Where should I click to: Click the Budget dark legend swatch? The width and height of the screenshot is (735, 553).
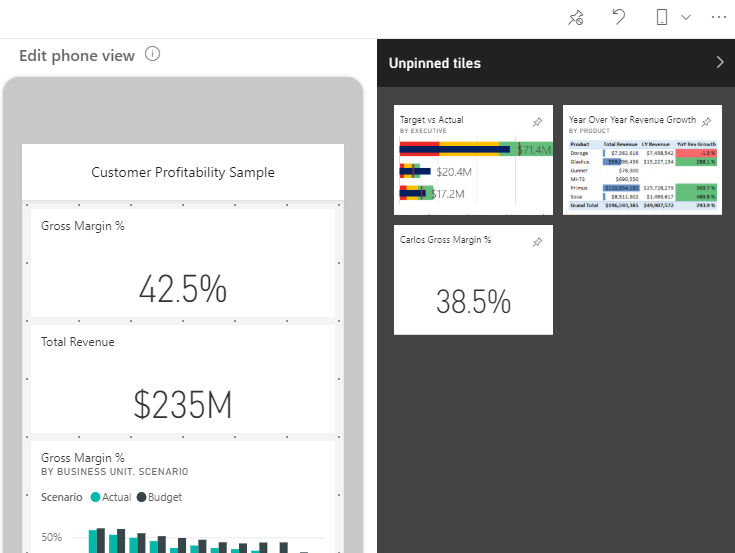(x=142, y=497)
